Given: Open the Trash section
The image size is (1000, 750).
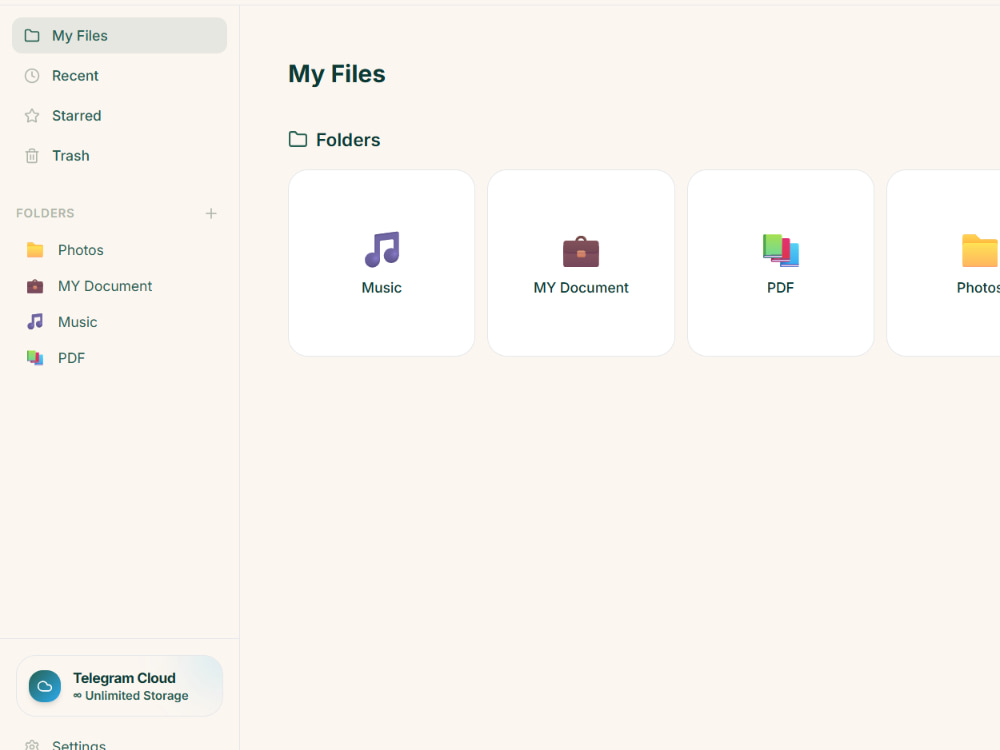Looking at the screenshot, I should pyautogui.click(x=119, y=156).
